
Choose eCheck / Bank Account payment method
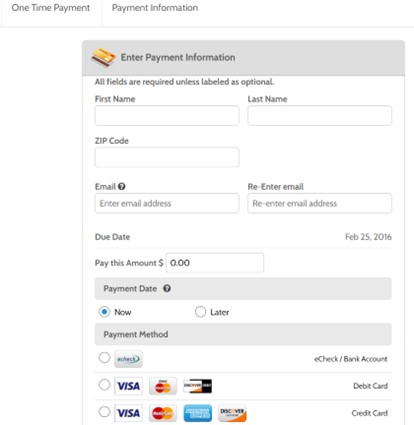[x=104, y=358]
